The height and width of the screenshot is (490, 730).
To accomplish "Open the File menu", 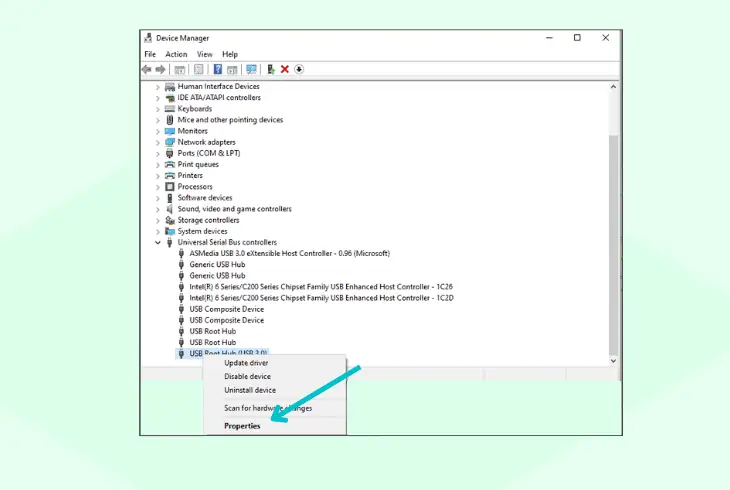I will (150, 54).
